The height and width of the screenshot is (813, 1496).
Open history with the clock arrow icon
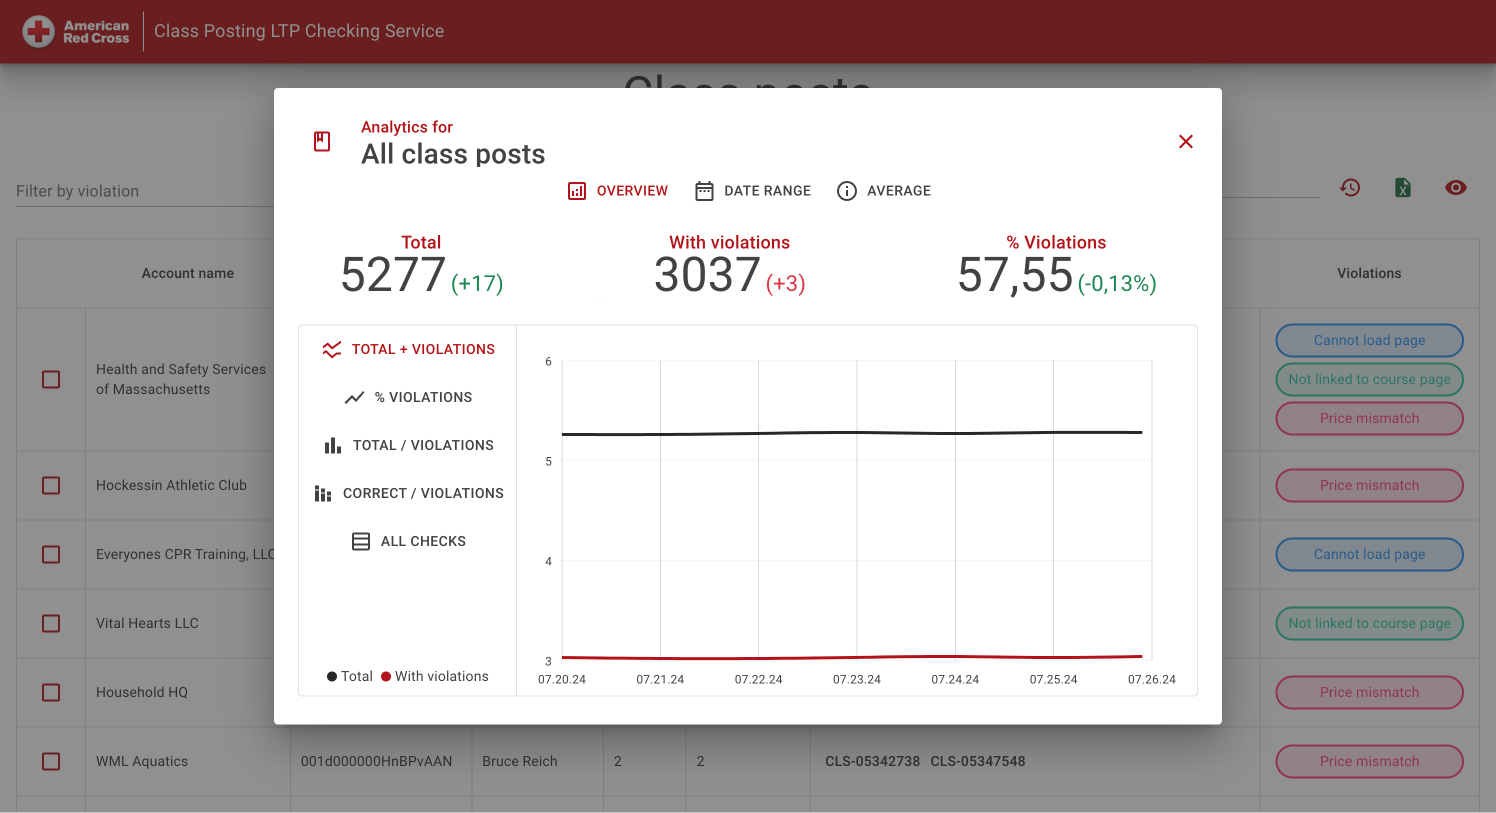tap(1350, 187)
